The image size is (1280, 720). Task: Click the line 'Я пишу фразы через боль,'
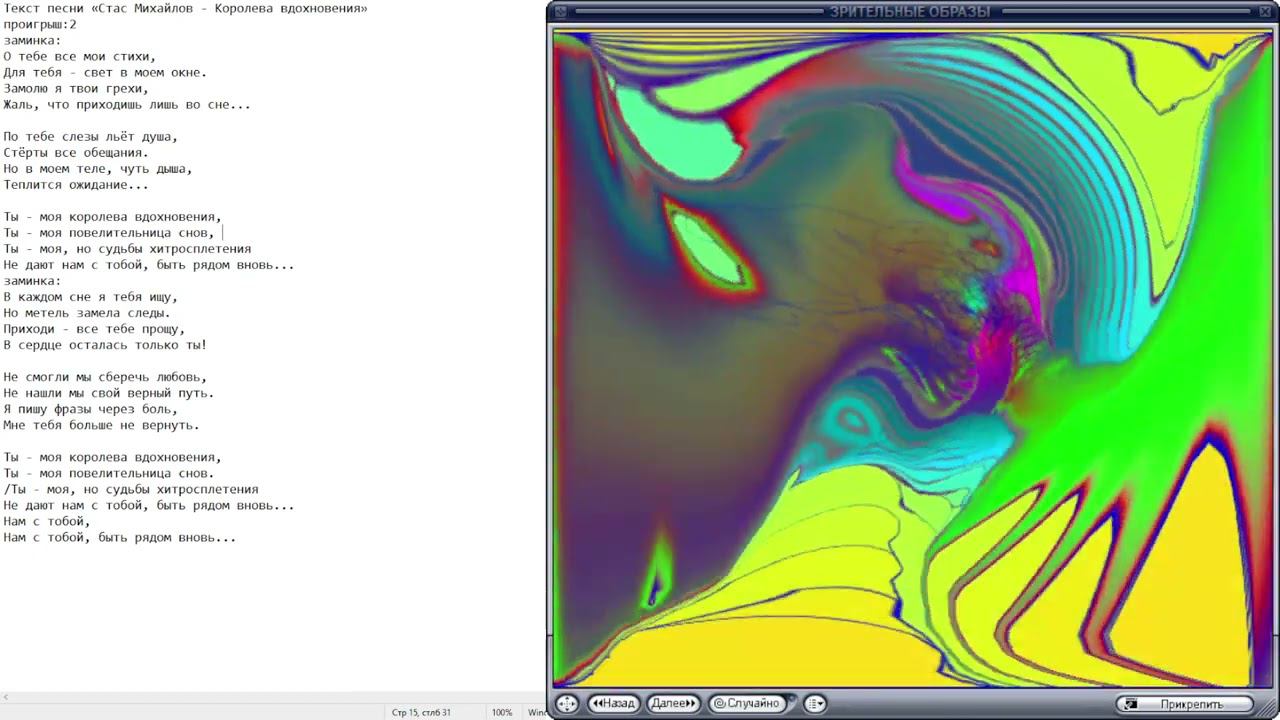pos(91,408)
